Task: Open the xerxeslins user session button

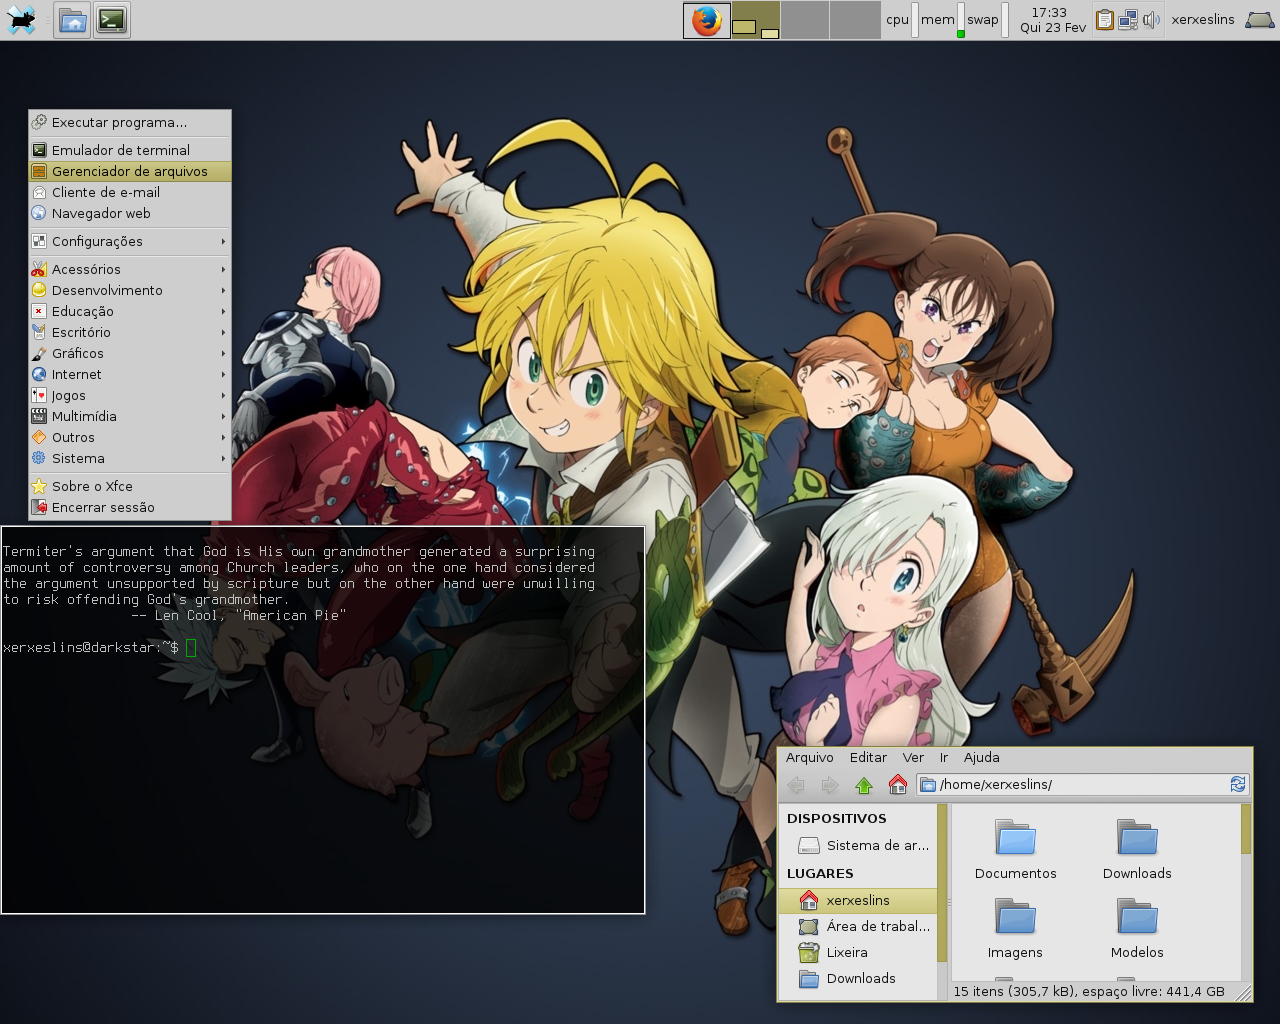Action: pyautogui.click(x=1203, y=20)
